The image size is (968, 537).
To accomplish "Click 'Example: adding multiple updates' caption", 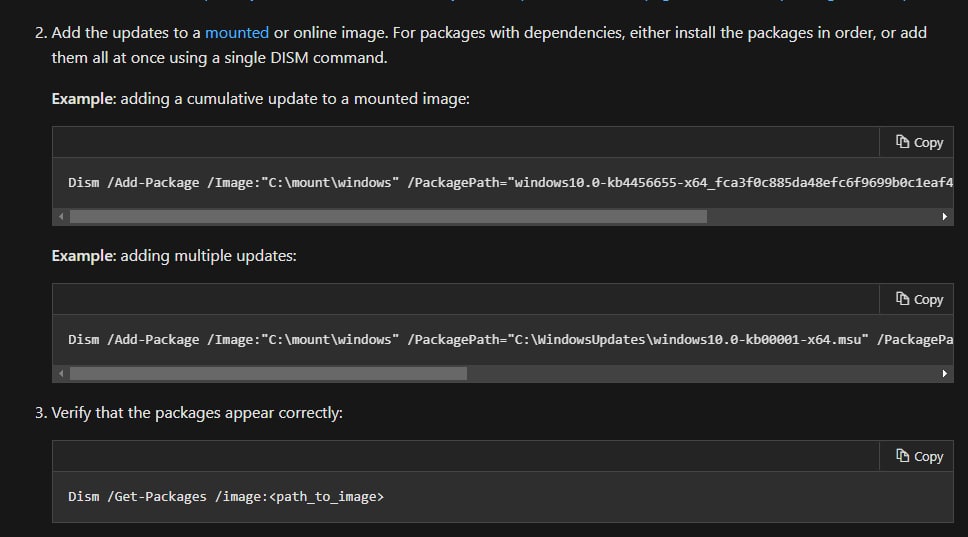I will point(174,256).
